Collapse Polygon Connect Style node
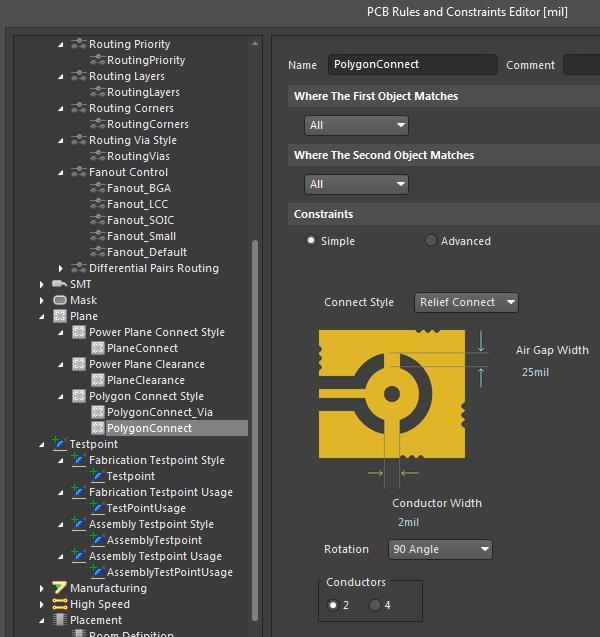Image resolution: width=600 pixels, height=637 pixels. pyautogui.click(x=61, y=396)
